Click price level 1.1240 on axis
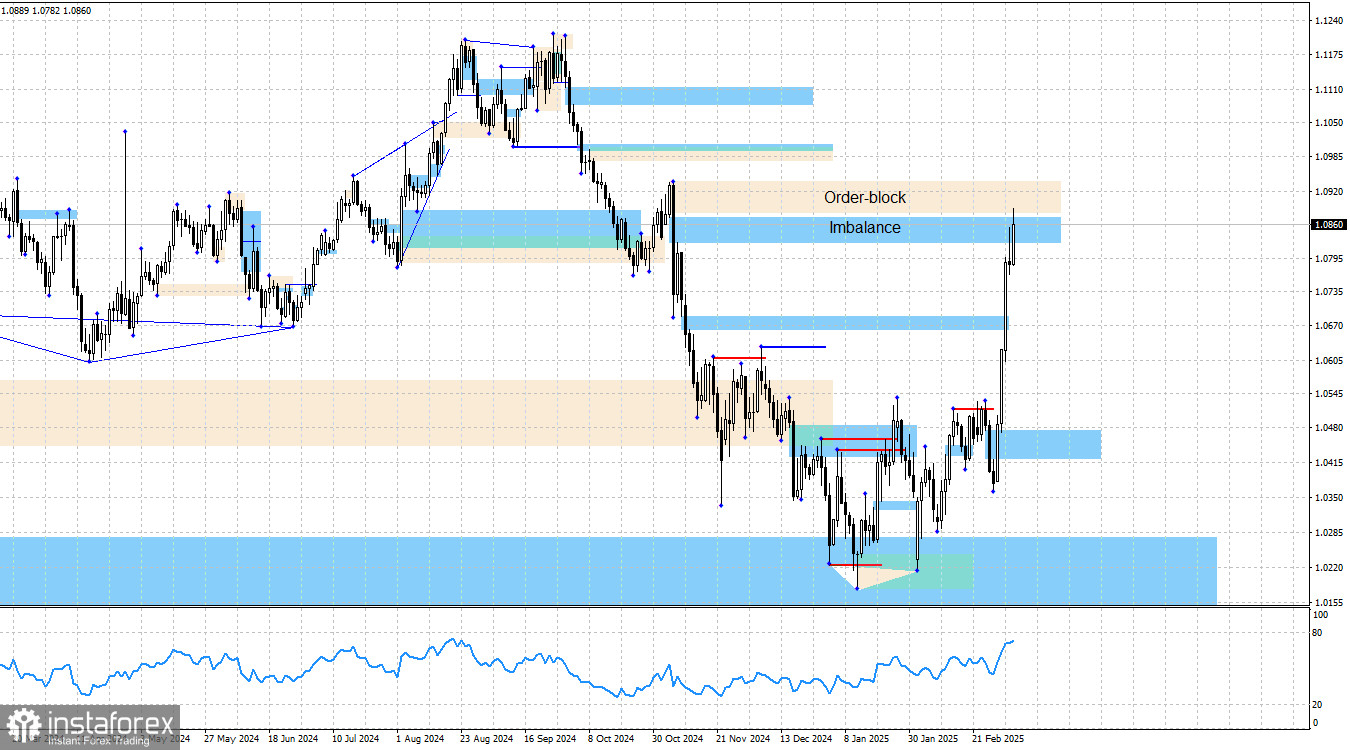 [x=1327, y=21]
